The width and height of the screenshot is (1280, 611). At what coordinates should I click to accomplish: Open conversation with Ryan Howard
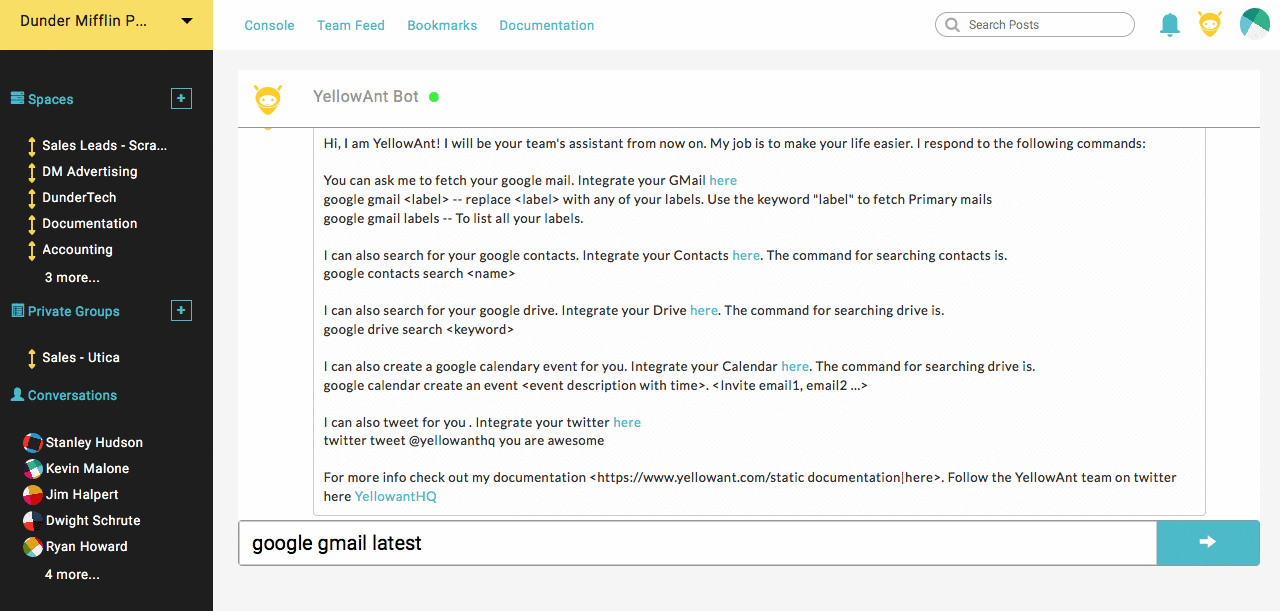click(87, 546)
